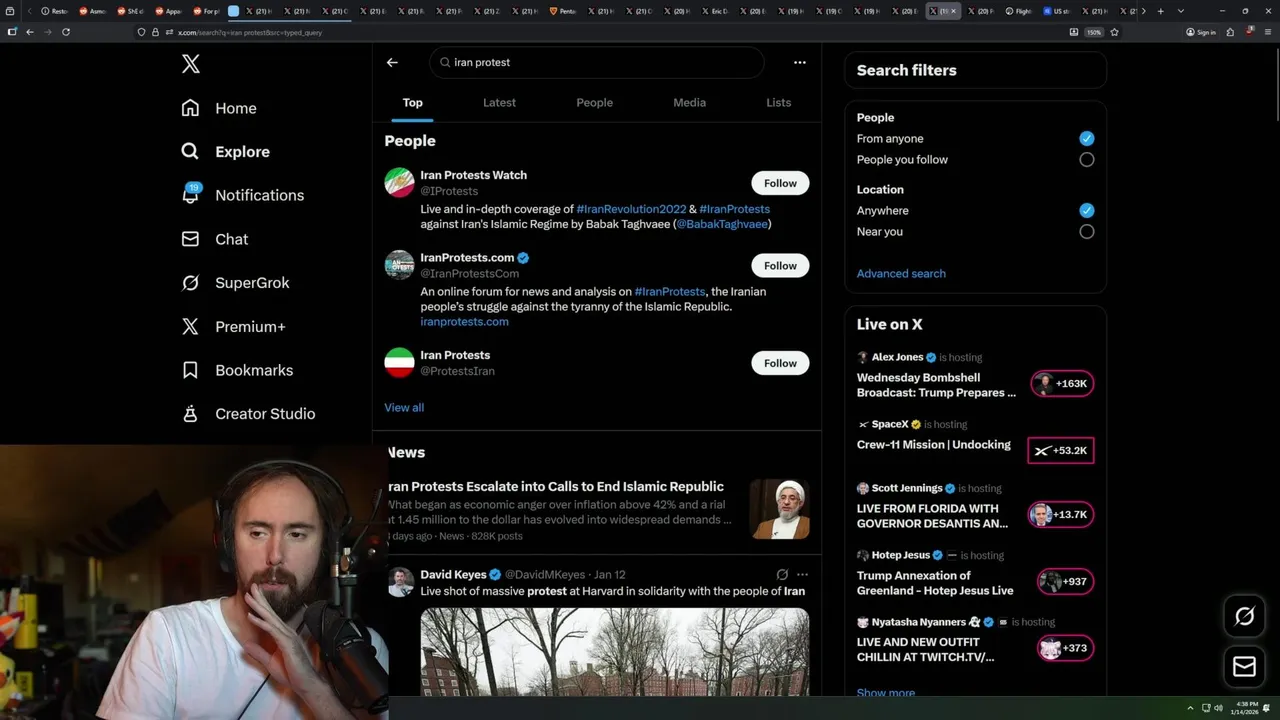Switch to the People tab
Image resolution: width=1280 pixels, height=720 pixels.
[594, 103]
